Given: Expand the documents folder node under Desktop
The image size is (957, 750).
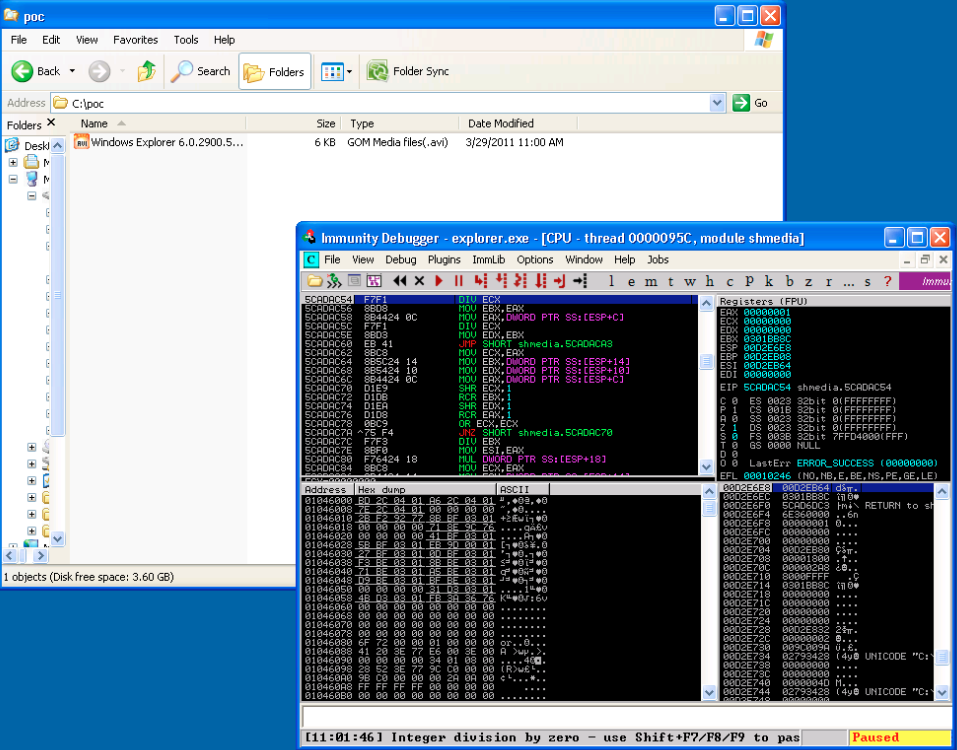Looking at the screenshot, I should click(13, 162).
